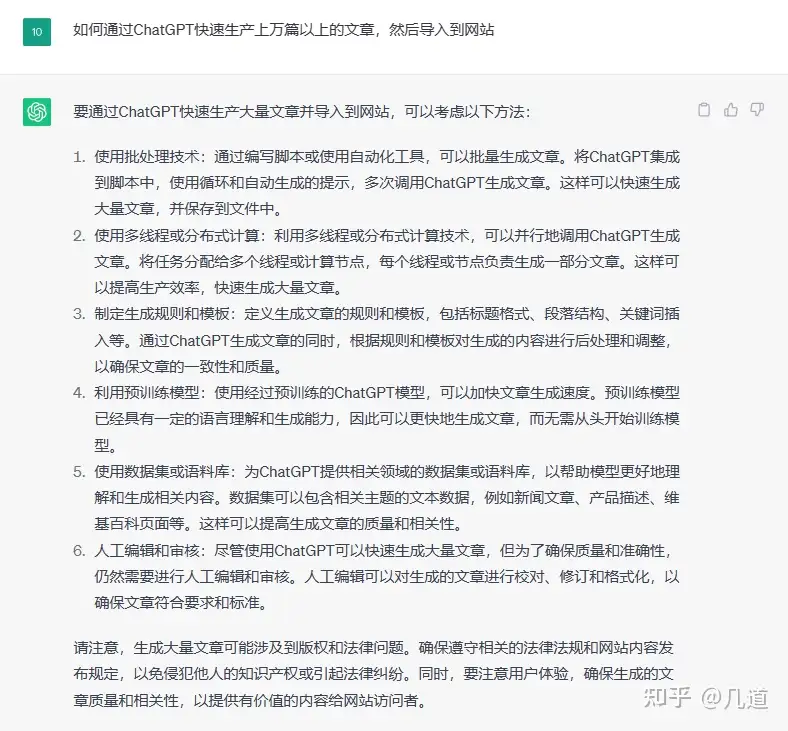Click the ChatGPT logo avatar
The width and height of the screenshot is (788, 731).
(x=37, y=112)
